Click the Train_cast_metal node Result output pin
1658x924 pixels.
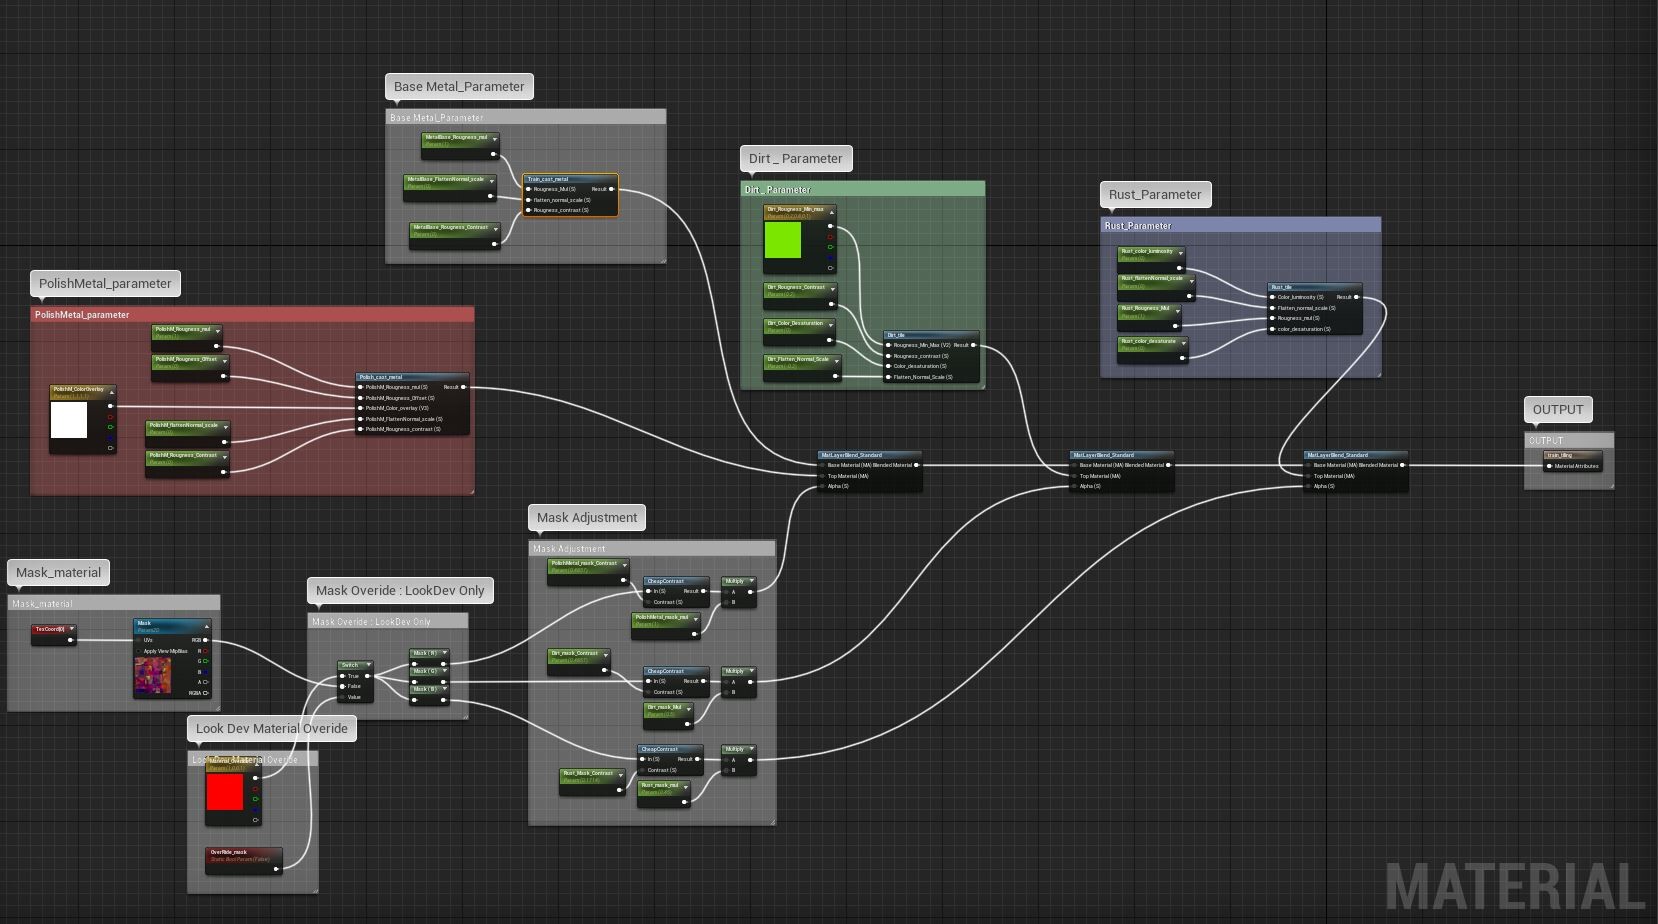[x=611, y=189]
